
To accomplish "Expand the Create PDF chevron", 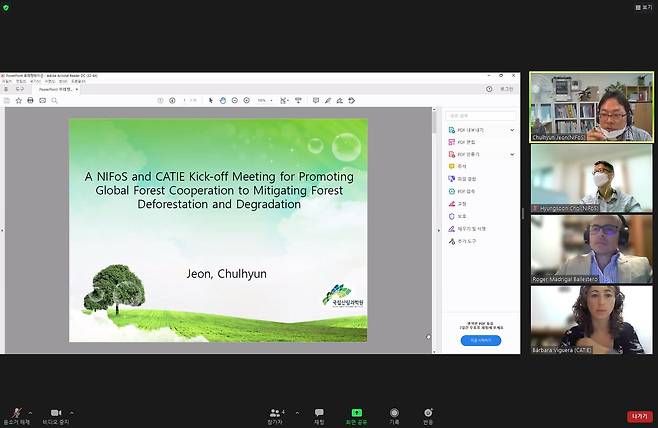I will 512,154.
